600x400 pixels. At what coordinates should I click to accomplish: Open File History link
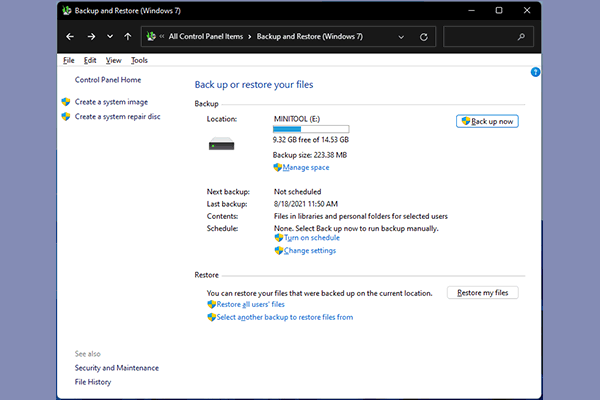click(x=93, y=382)
